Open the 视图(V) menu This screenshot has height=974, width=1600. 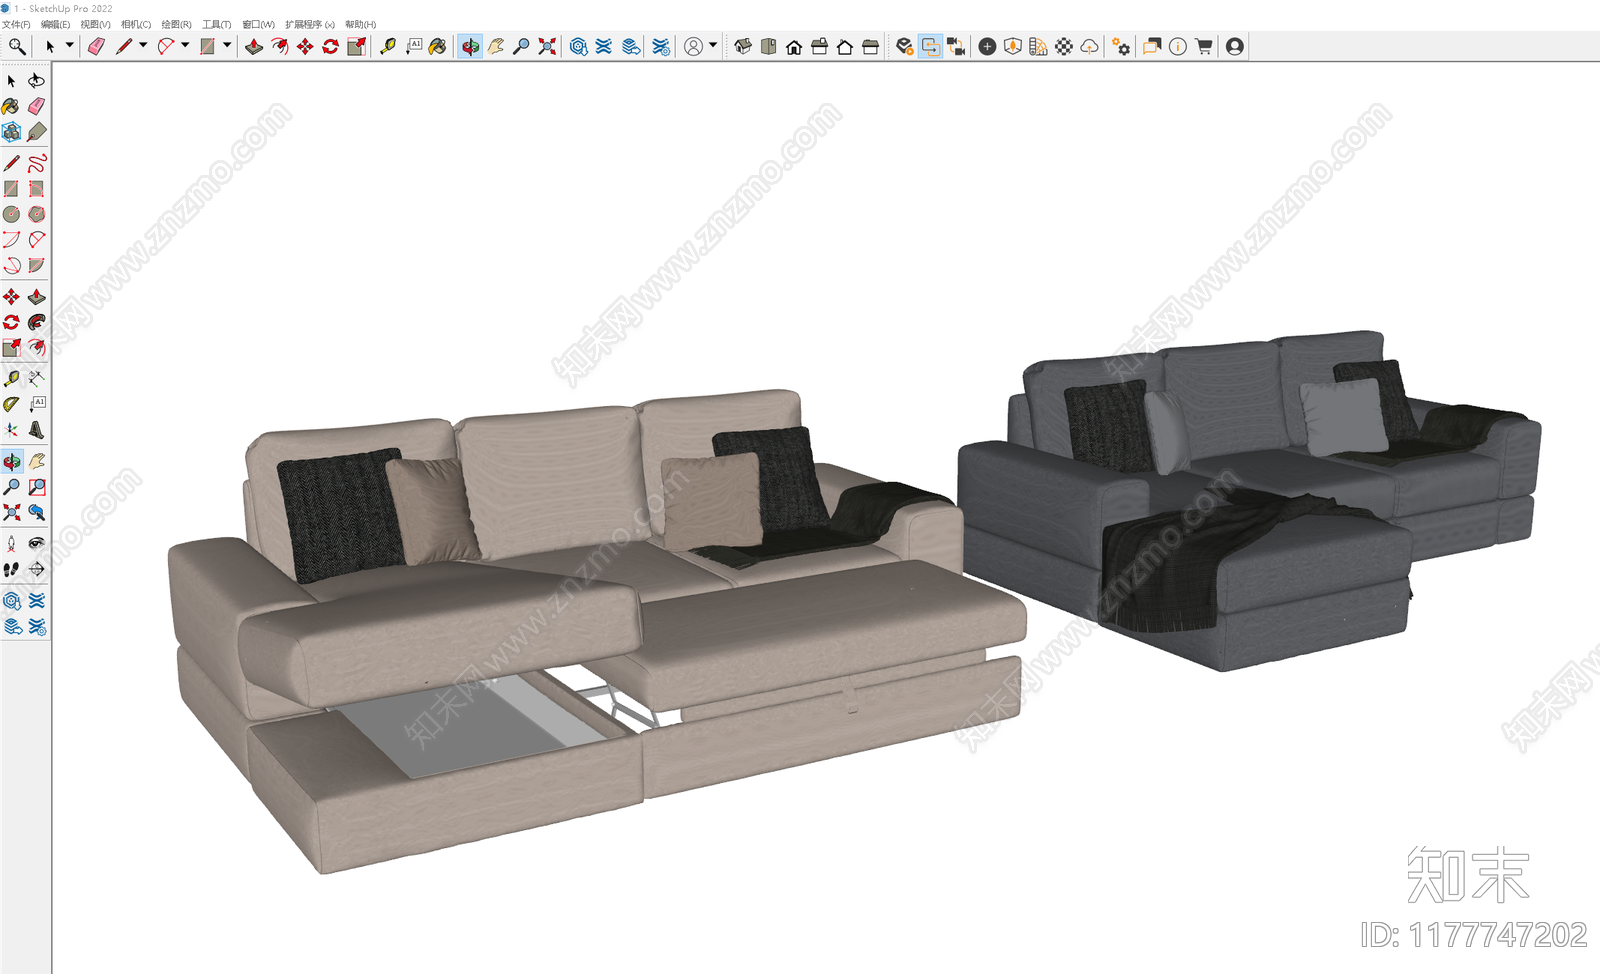coord(95,24)
